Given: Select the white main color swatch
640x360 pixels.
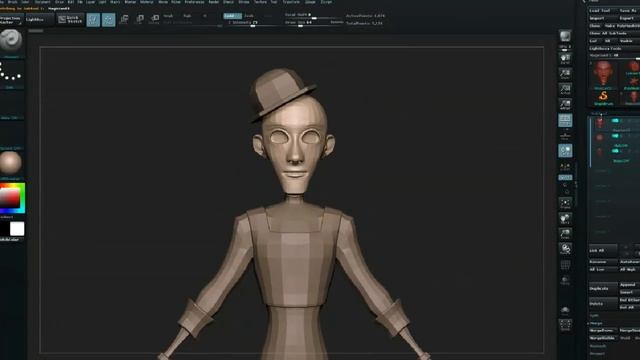Looking at the screenshot, I should click(17, 229).
